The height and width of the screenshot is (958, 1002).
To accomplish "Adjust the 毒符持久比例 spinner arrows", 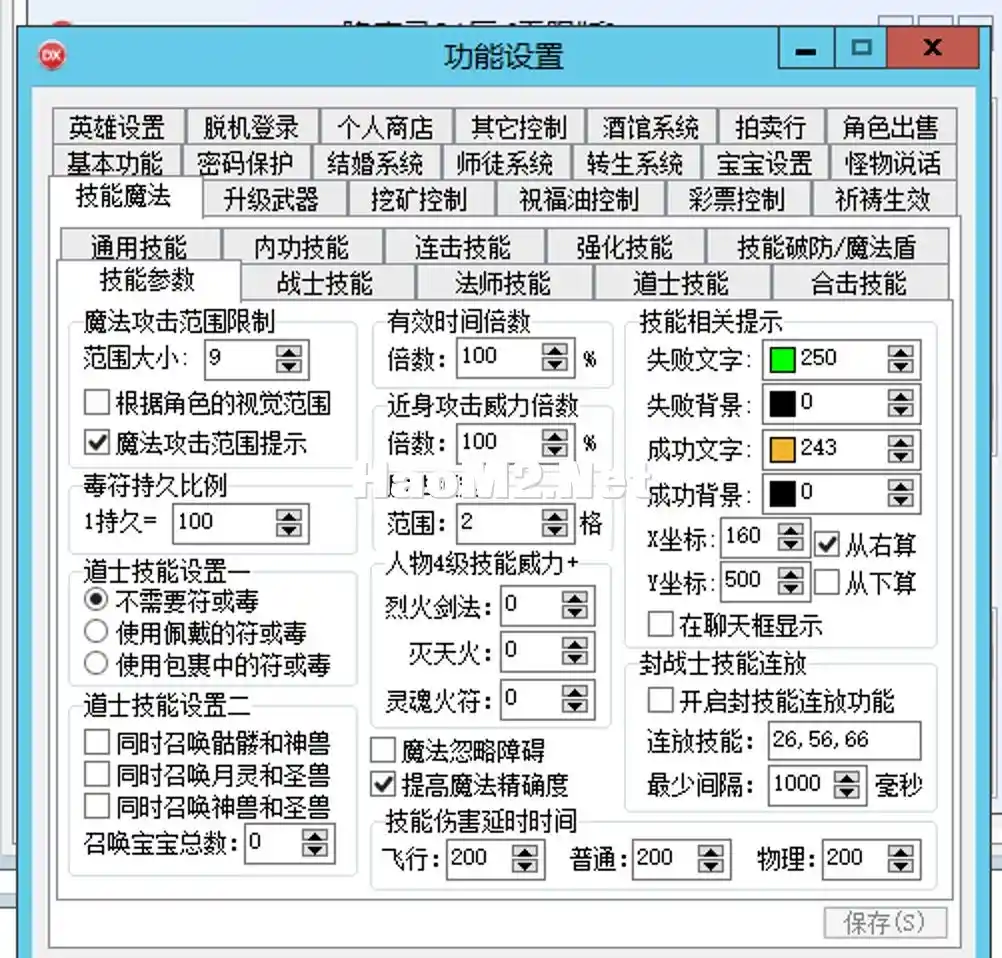I will 288,523.
